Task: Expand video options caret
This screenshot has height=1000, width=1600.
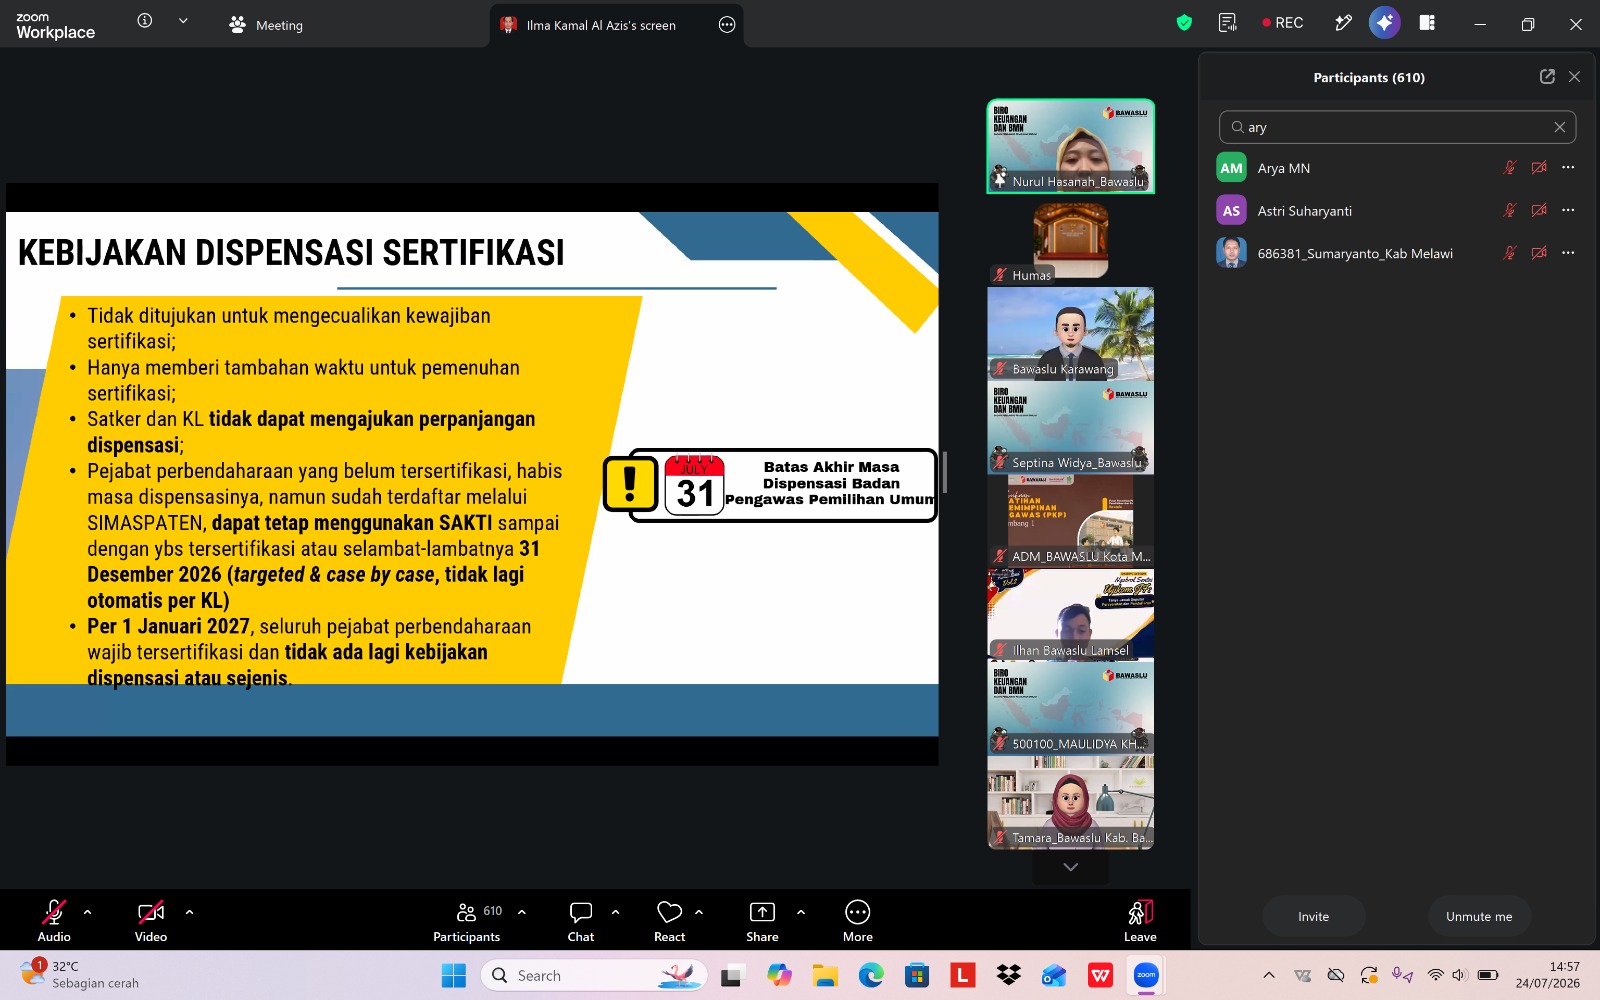Action: point(189,912)
